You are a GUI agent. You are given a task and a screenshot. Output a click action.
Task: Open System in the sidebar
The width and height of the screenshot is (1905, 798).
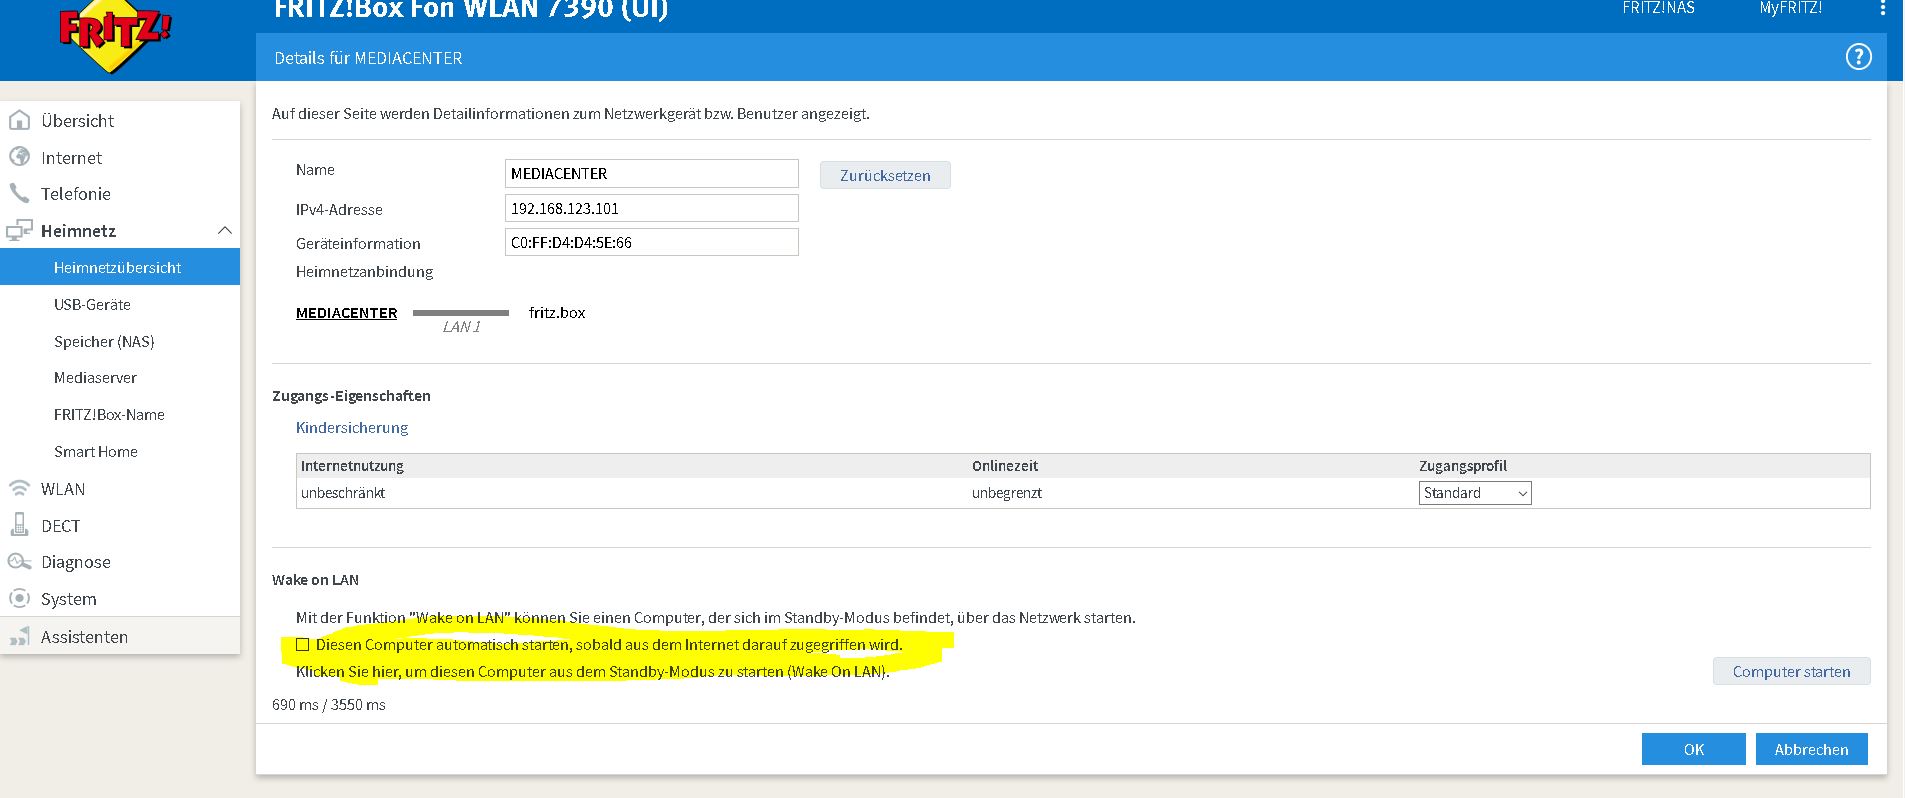pyautogui.click(x=69, y=598)
